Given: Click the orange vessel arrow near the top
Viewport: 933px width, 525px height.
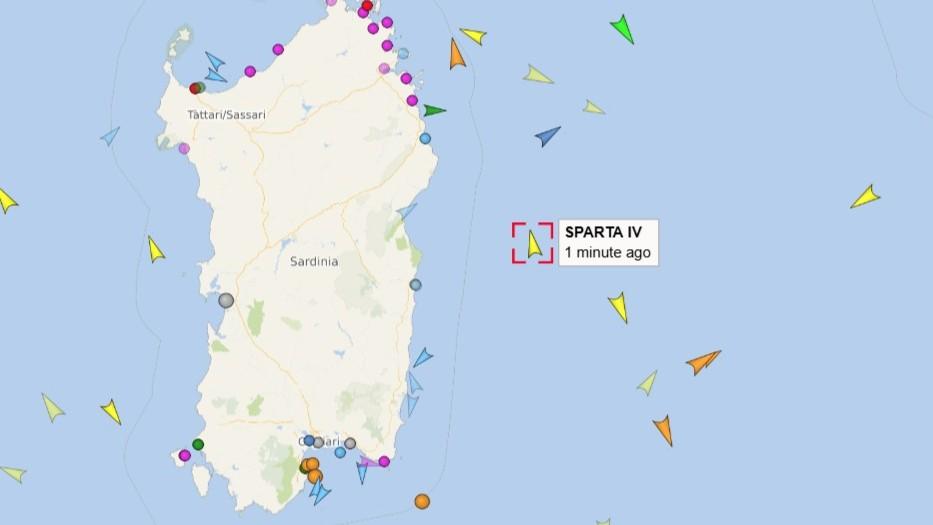Looking at the screenshot, I should pos(456,54).
